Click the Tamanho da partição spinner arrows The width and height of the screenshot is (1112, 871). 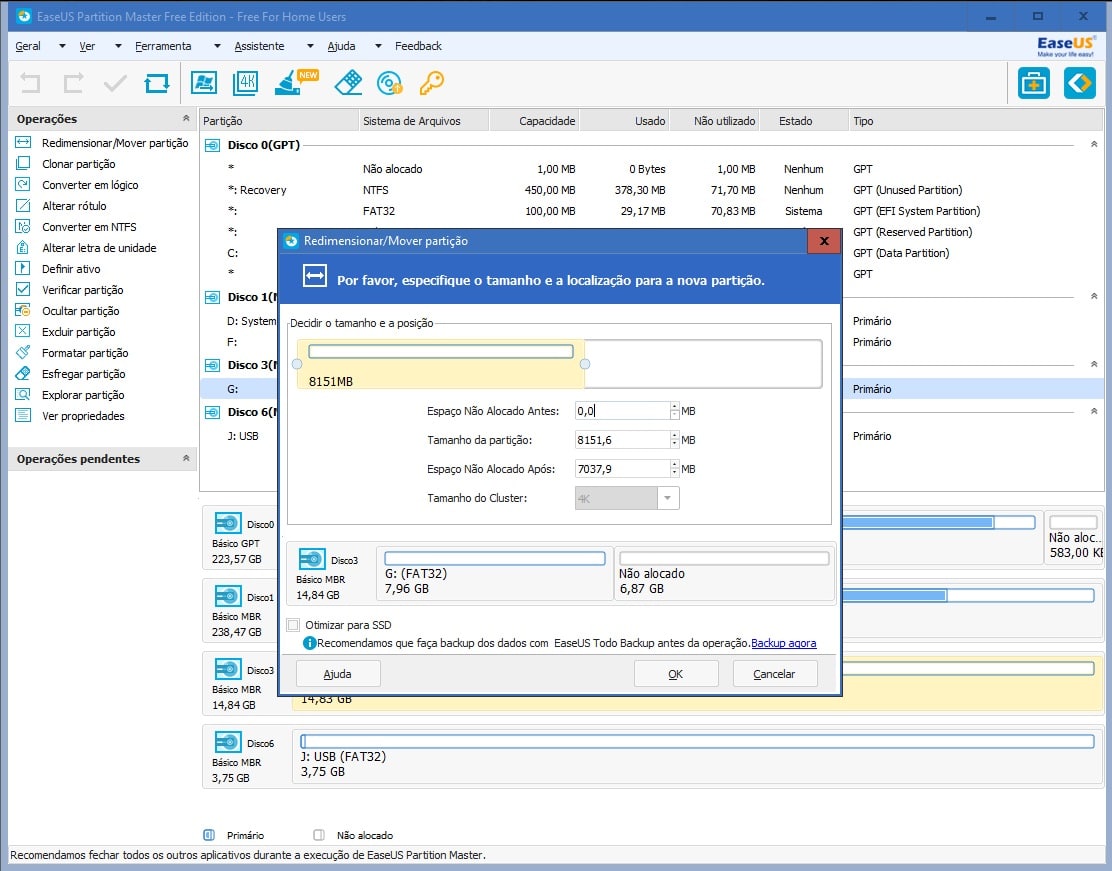pyautogui.click(x=674, y=440)
